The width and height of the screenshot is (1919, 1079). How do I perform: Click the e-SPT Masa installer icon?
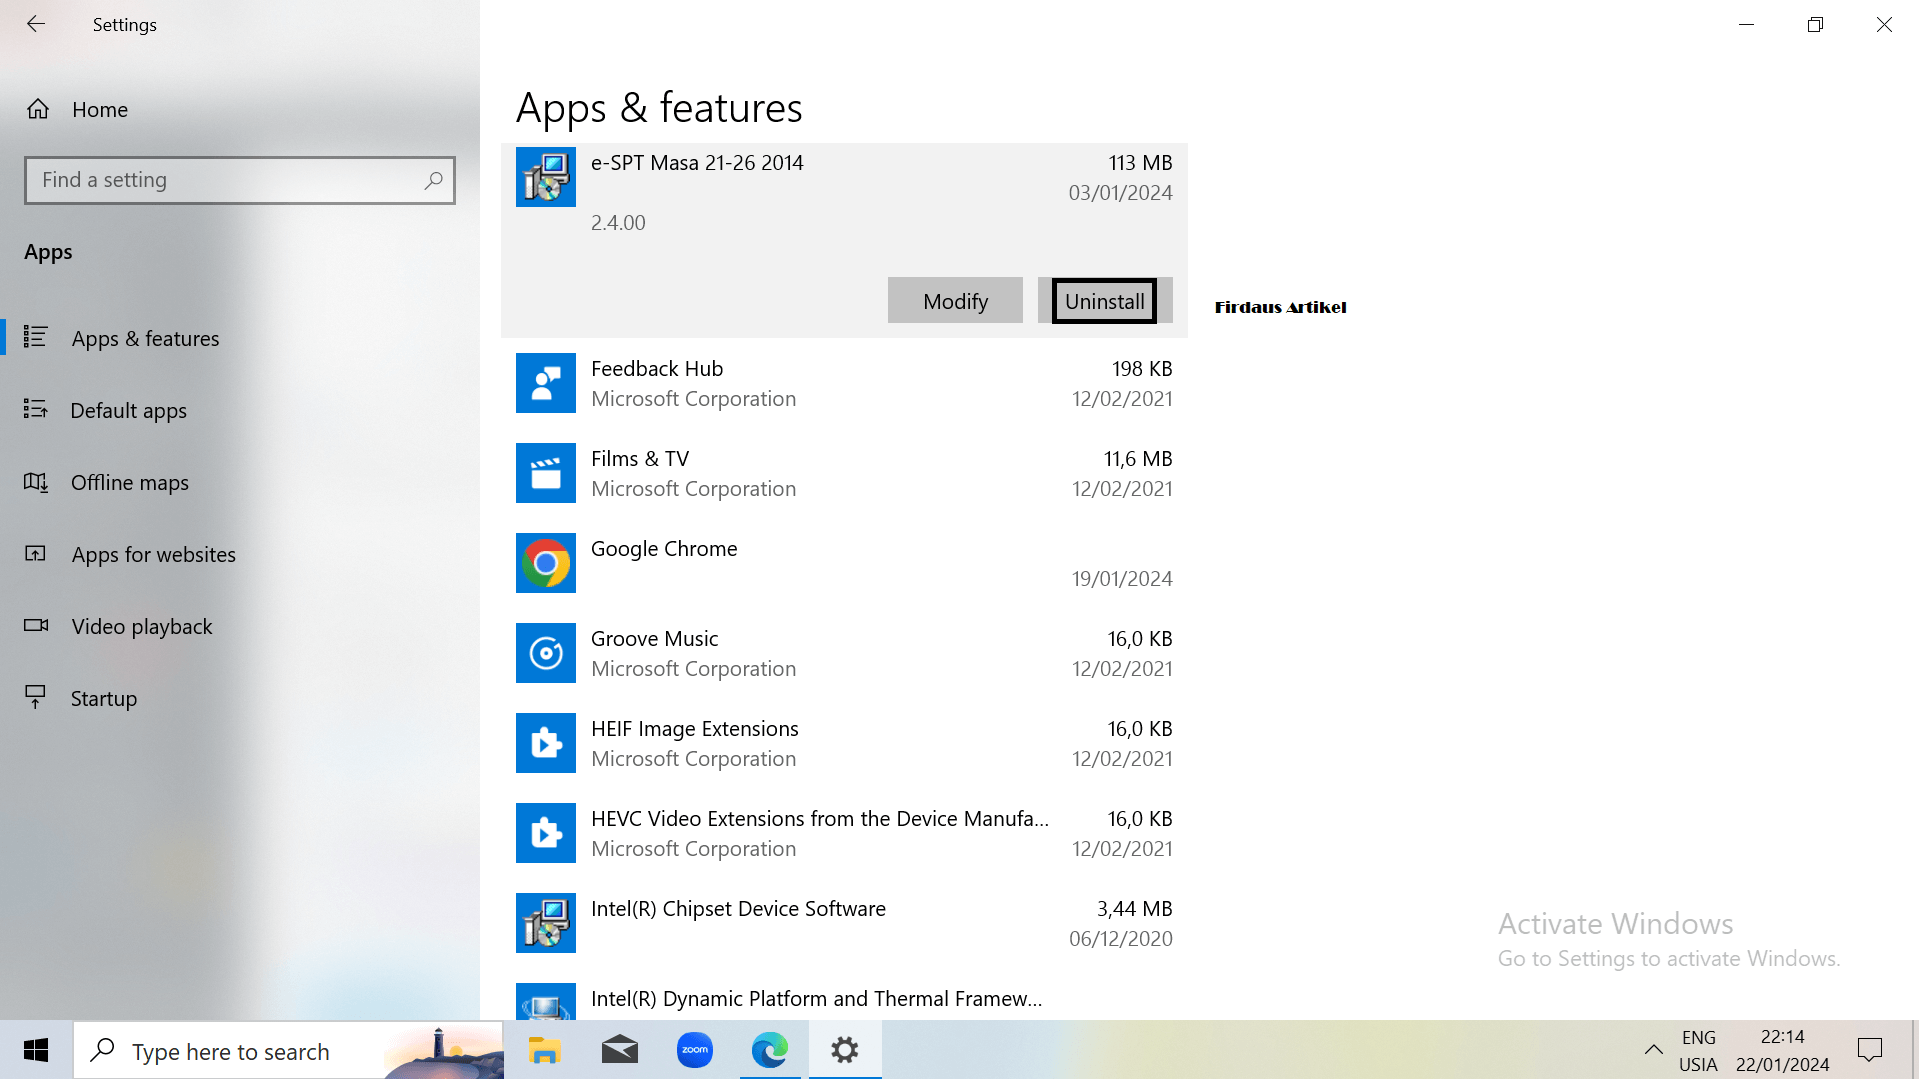pyautogui.click(x=546, y=177)
